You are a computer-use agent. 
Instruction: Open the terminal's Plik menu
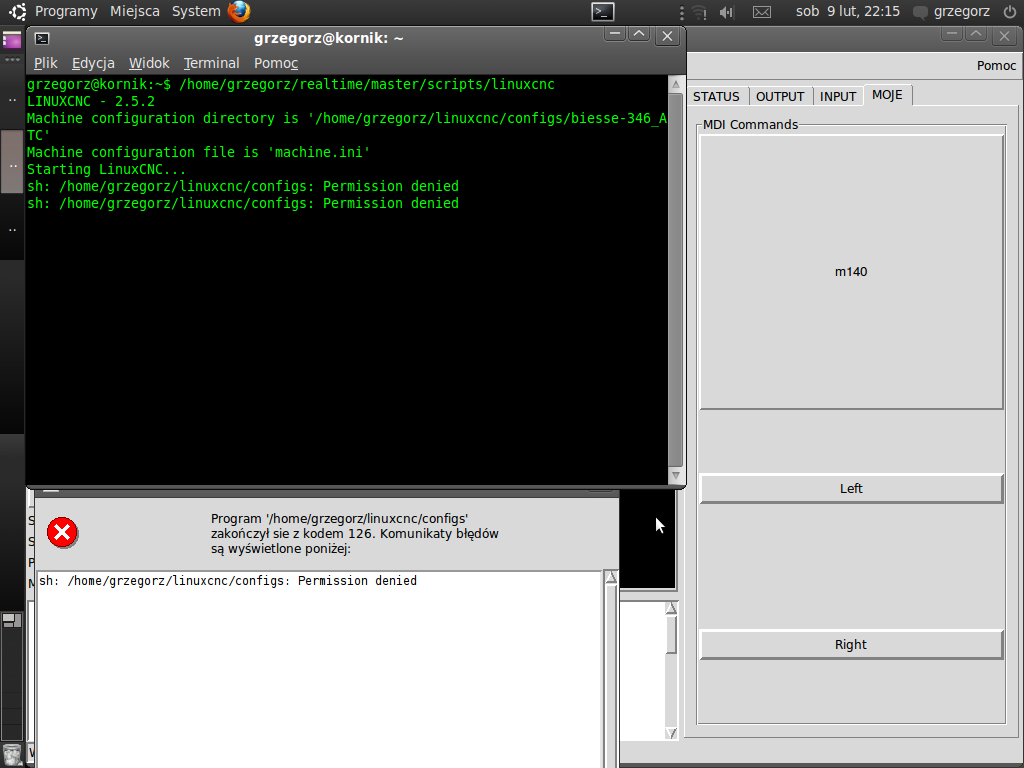coord(46,63)
